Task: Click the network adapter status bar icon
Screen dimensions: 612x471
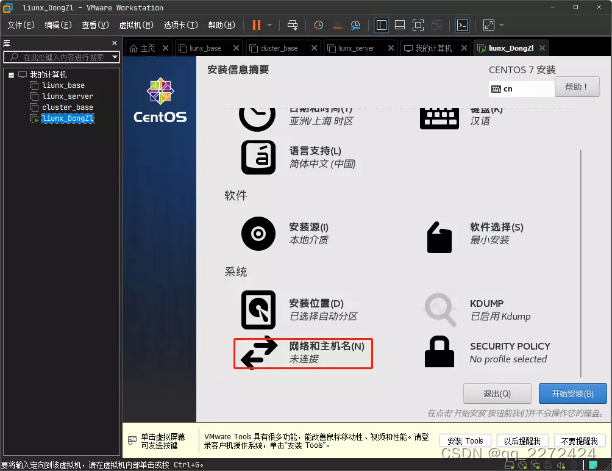Action: coord(536,465)
